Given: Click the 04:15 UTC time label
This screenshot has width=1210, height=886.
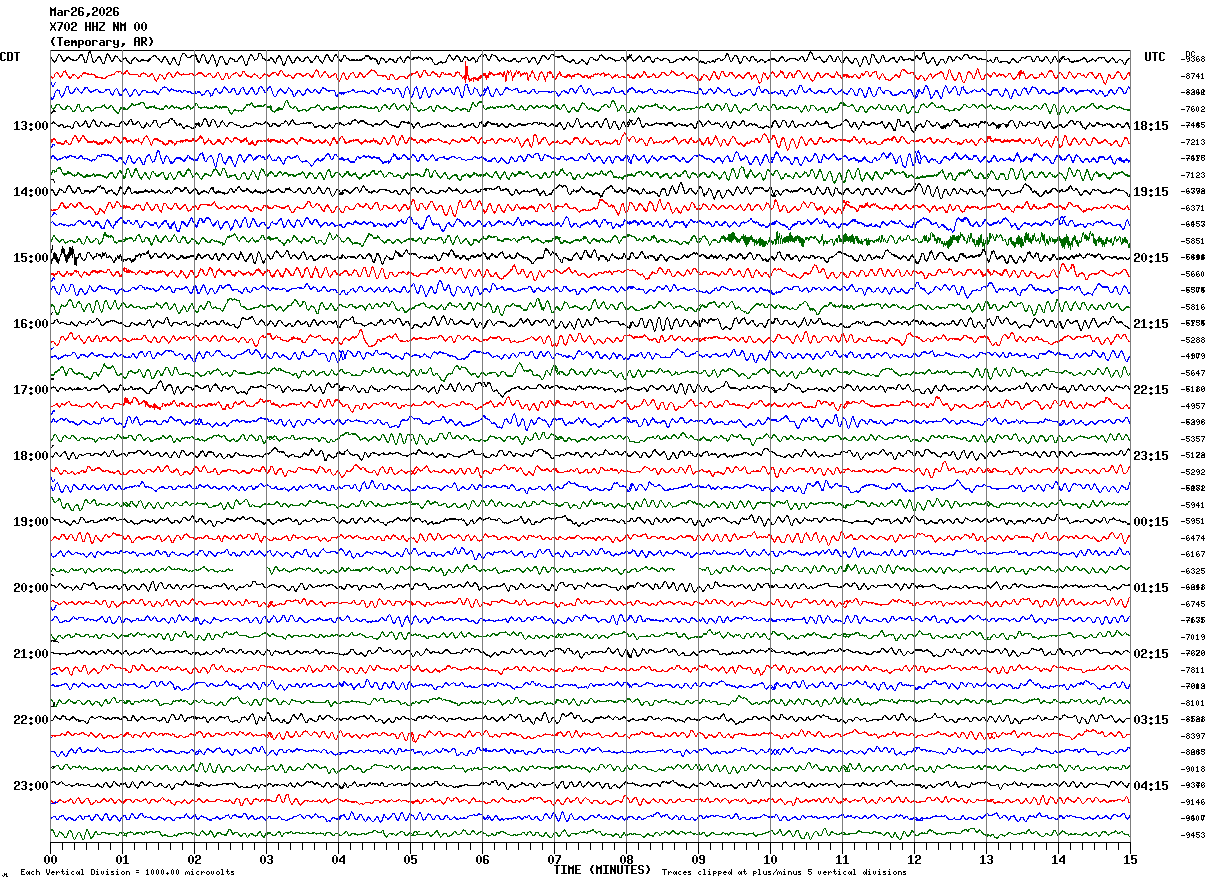Looking at the screenshot, I should (1151, 786).
